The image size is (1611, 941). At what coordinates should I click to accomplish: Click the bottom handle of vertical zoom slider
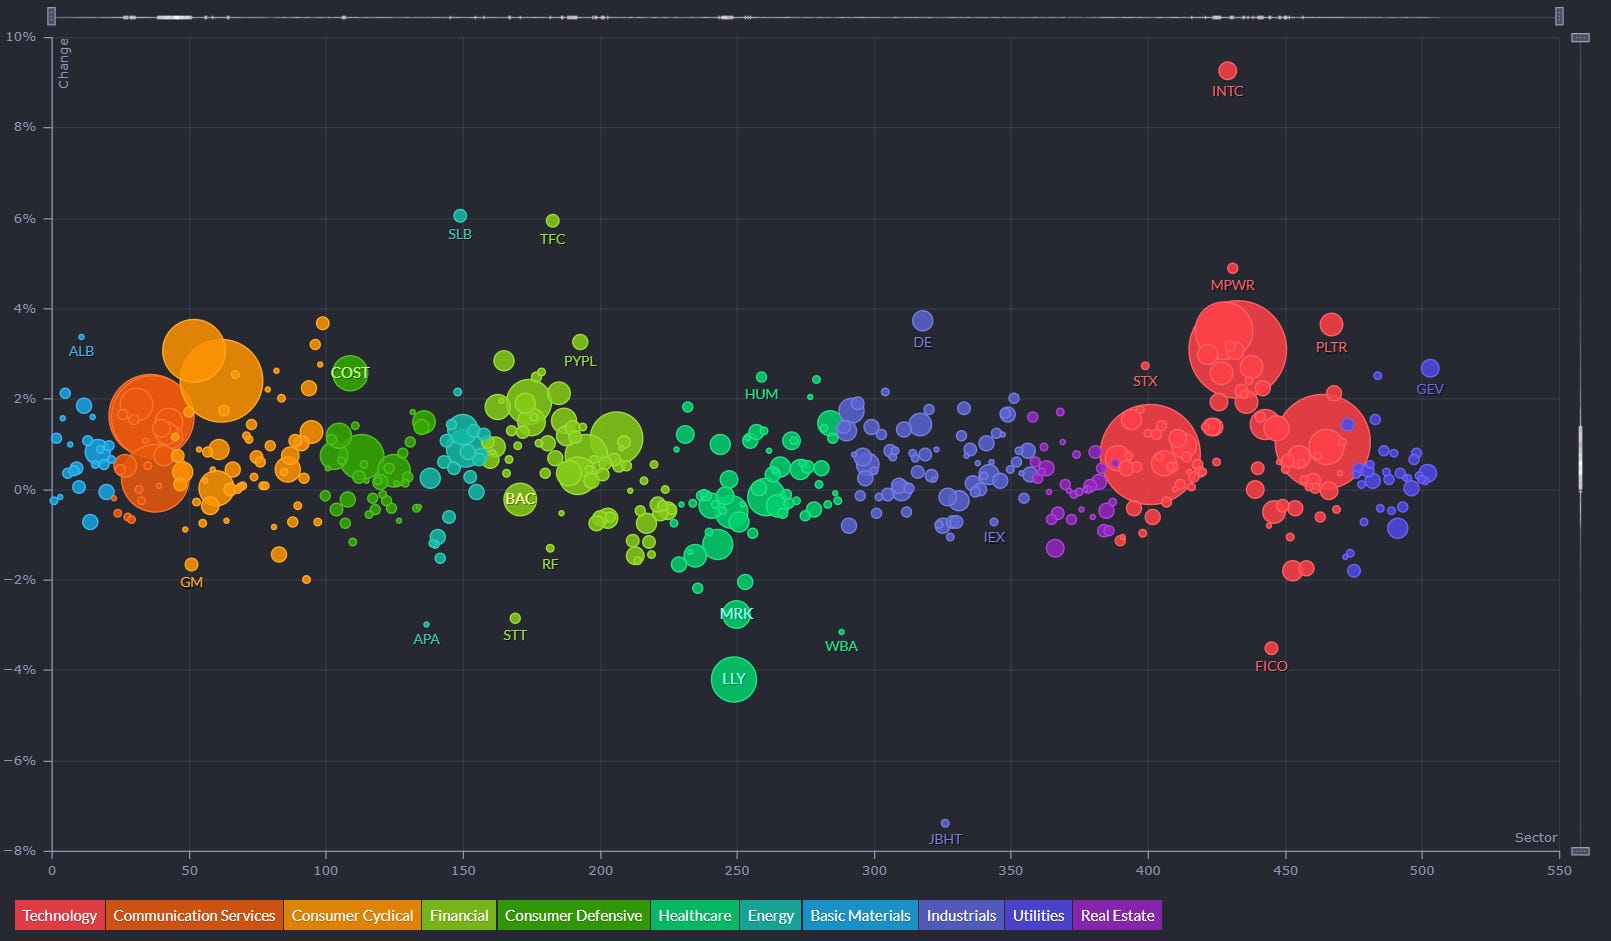pos(1580,851)
